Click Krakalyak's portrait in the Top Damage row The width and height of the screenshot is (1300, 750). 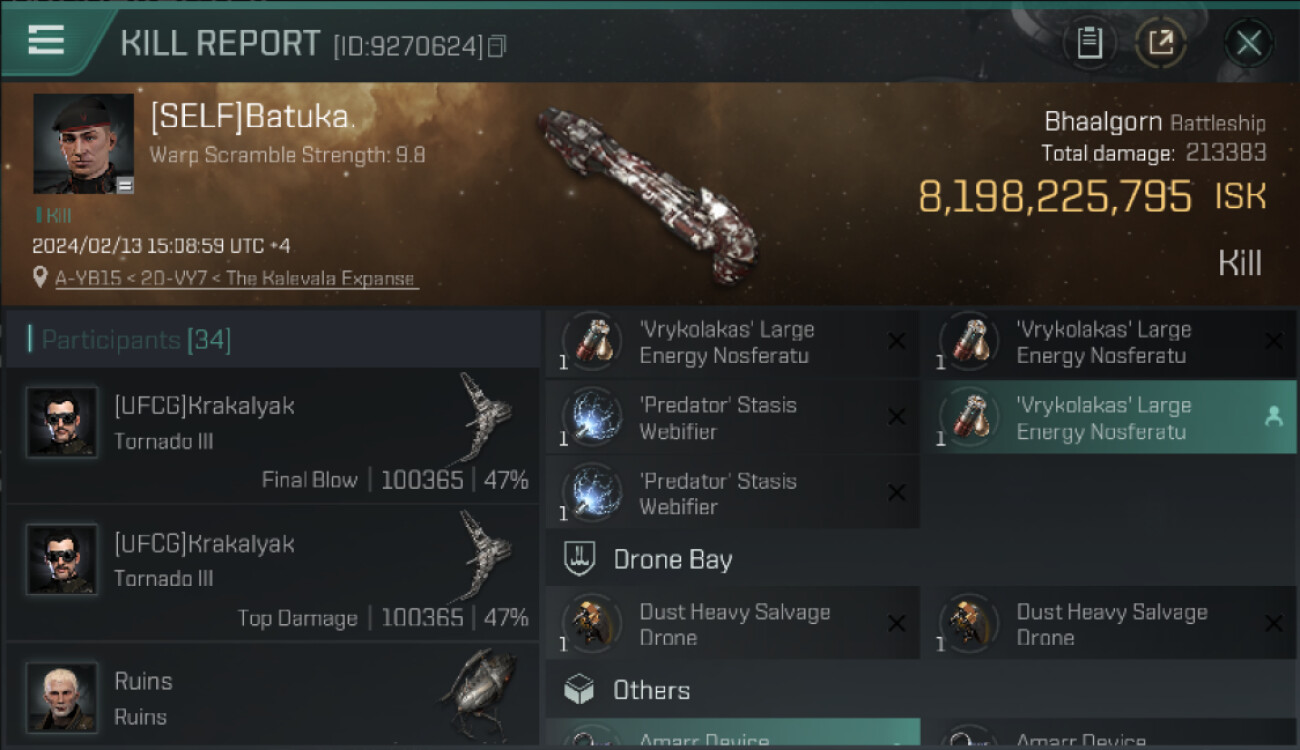[x=62, y=560]
